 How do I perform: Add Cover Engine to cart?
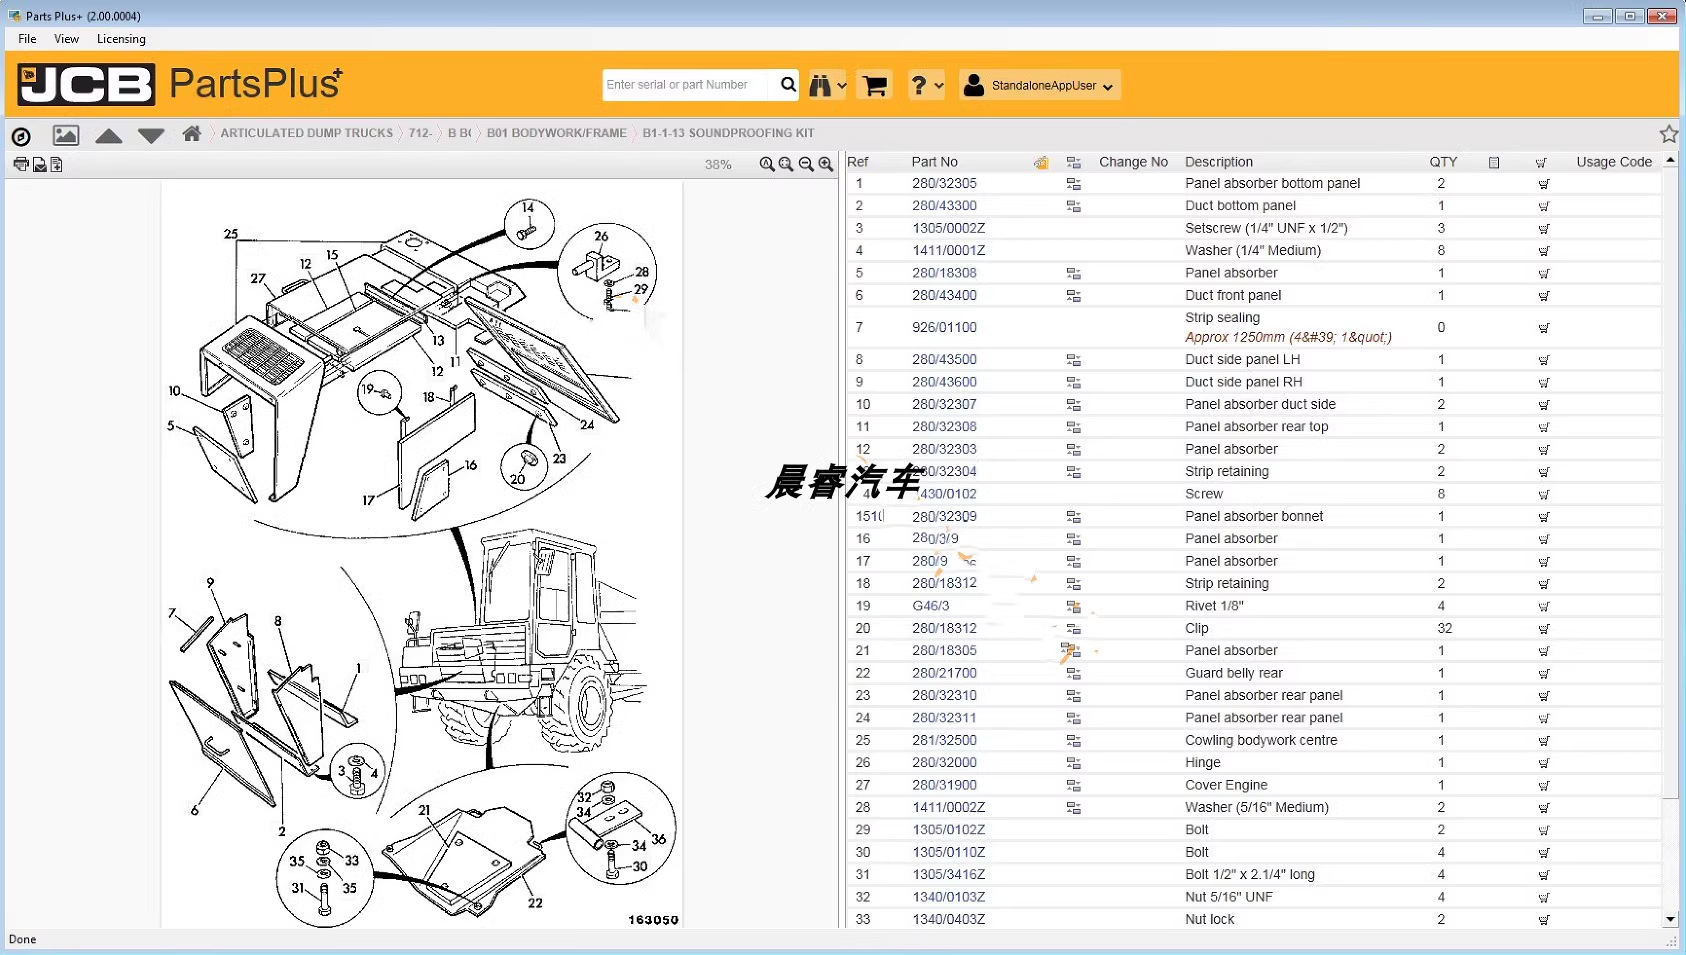pos(1543,786)
